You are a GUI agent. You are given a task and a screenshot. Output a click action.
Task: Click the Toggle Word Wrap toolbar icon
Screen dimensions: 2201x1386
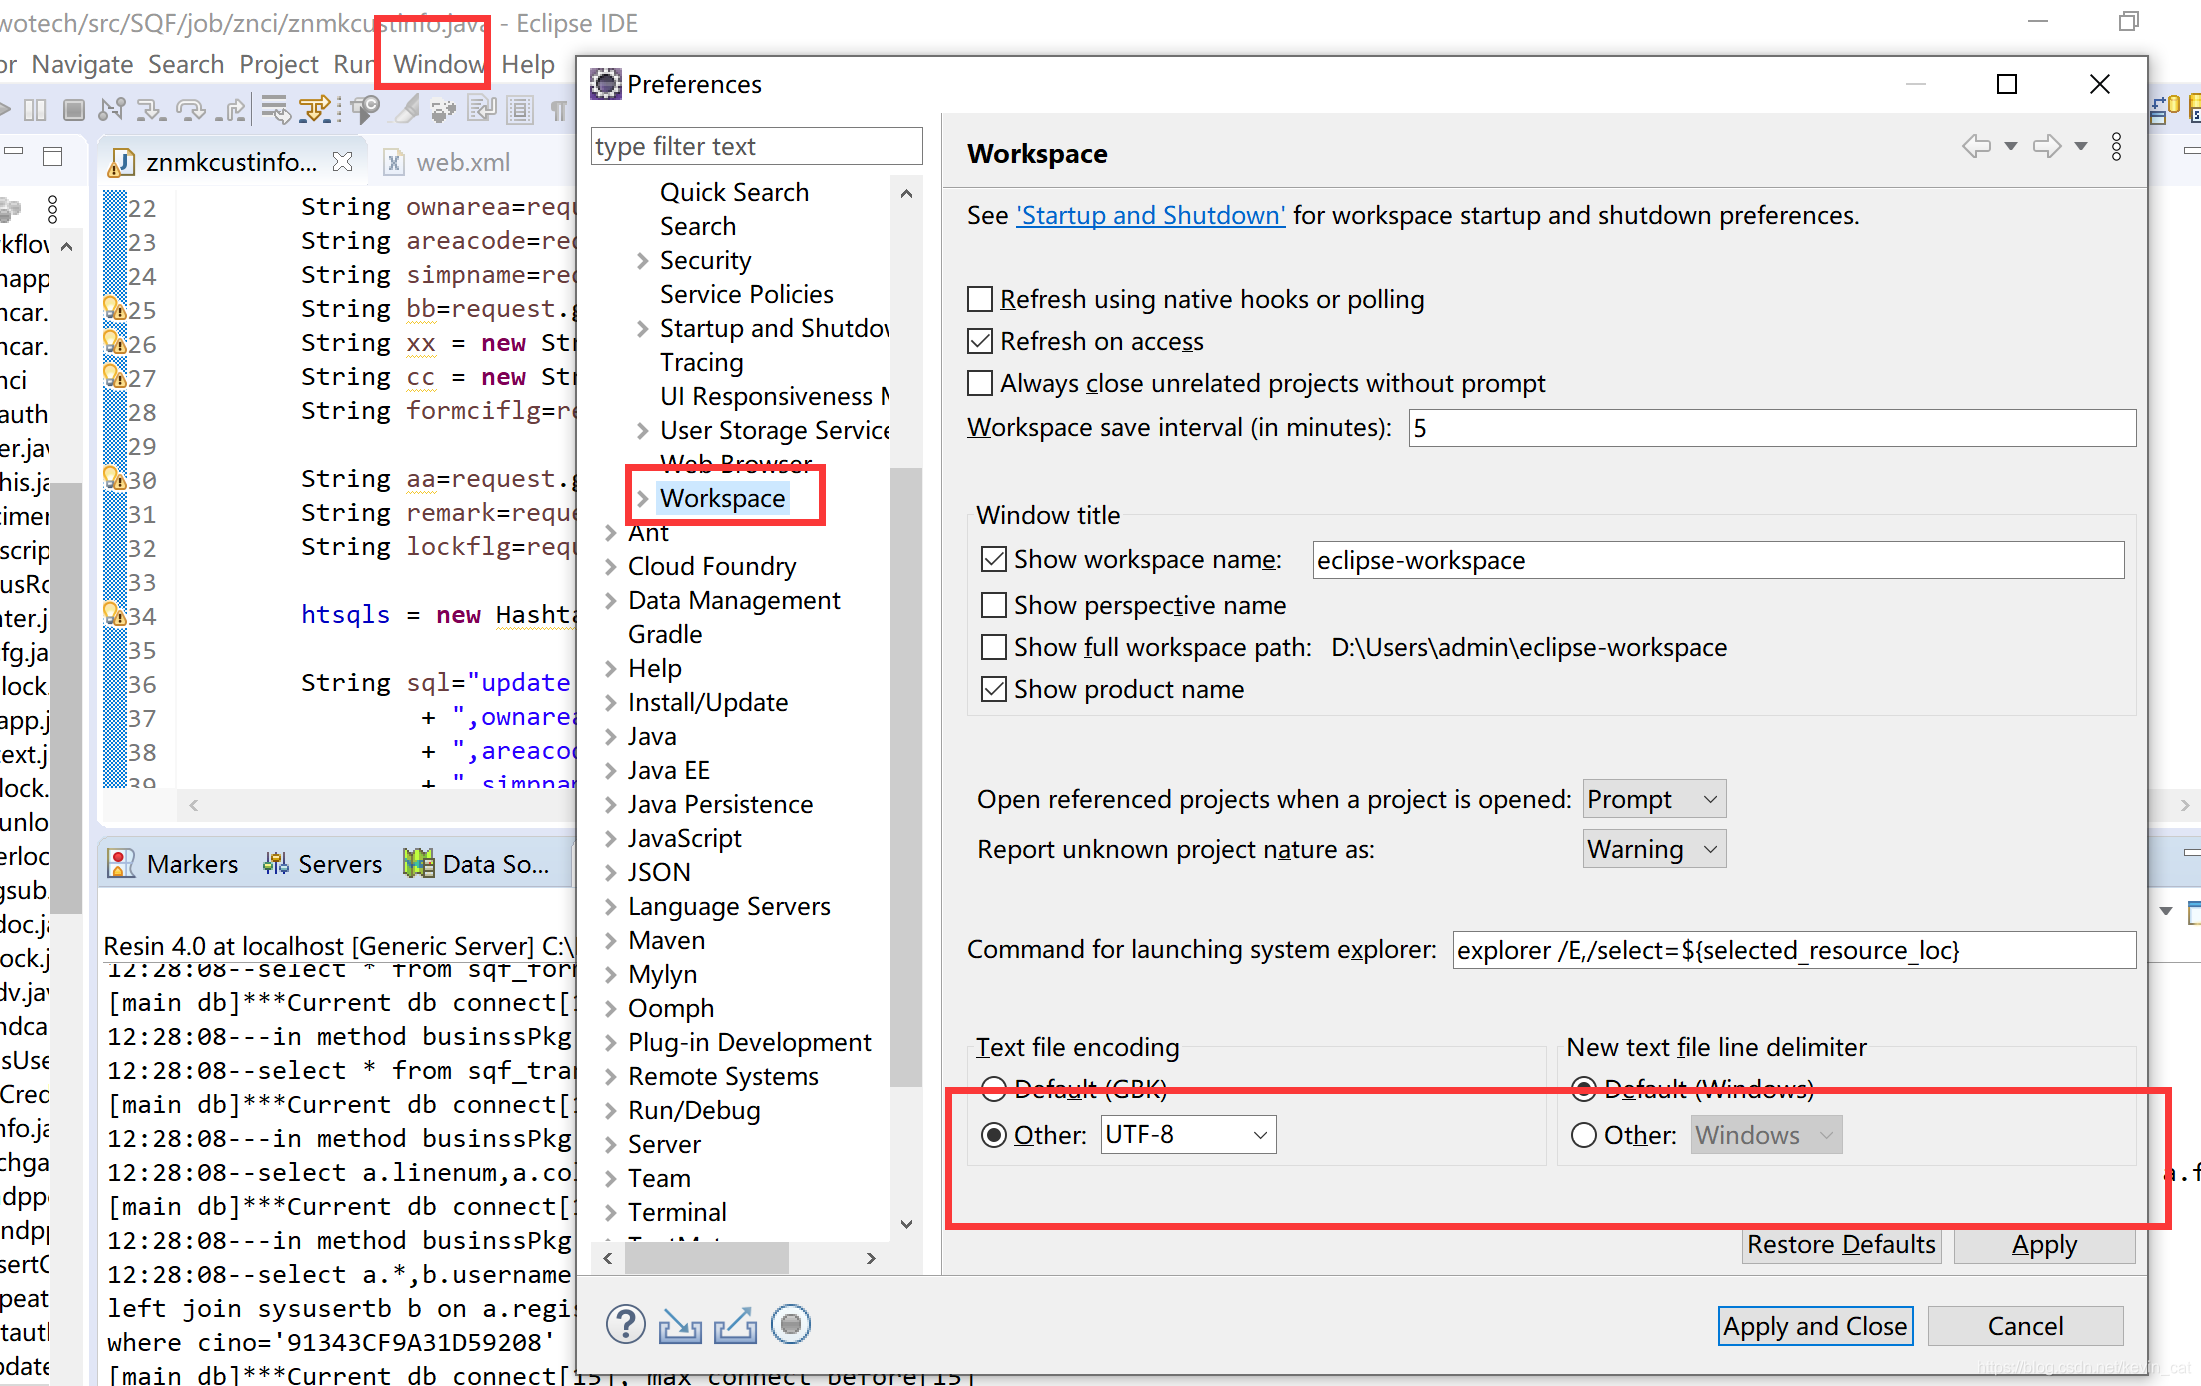point(482,109)
